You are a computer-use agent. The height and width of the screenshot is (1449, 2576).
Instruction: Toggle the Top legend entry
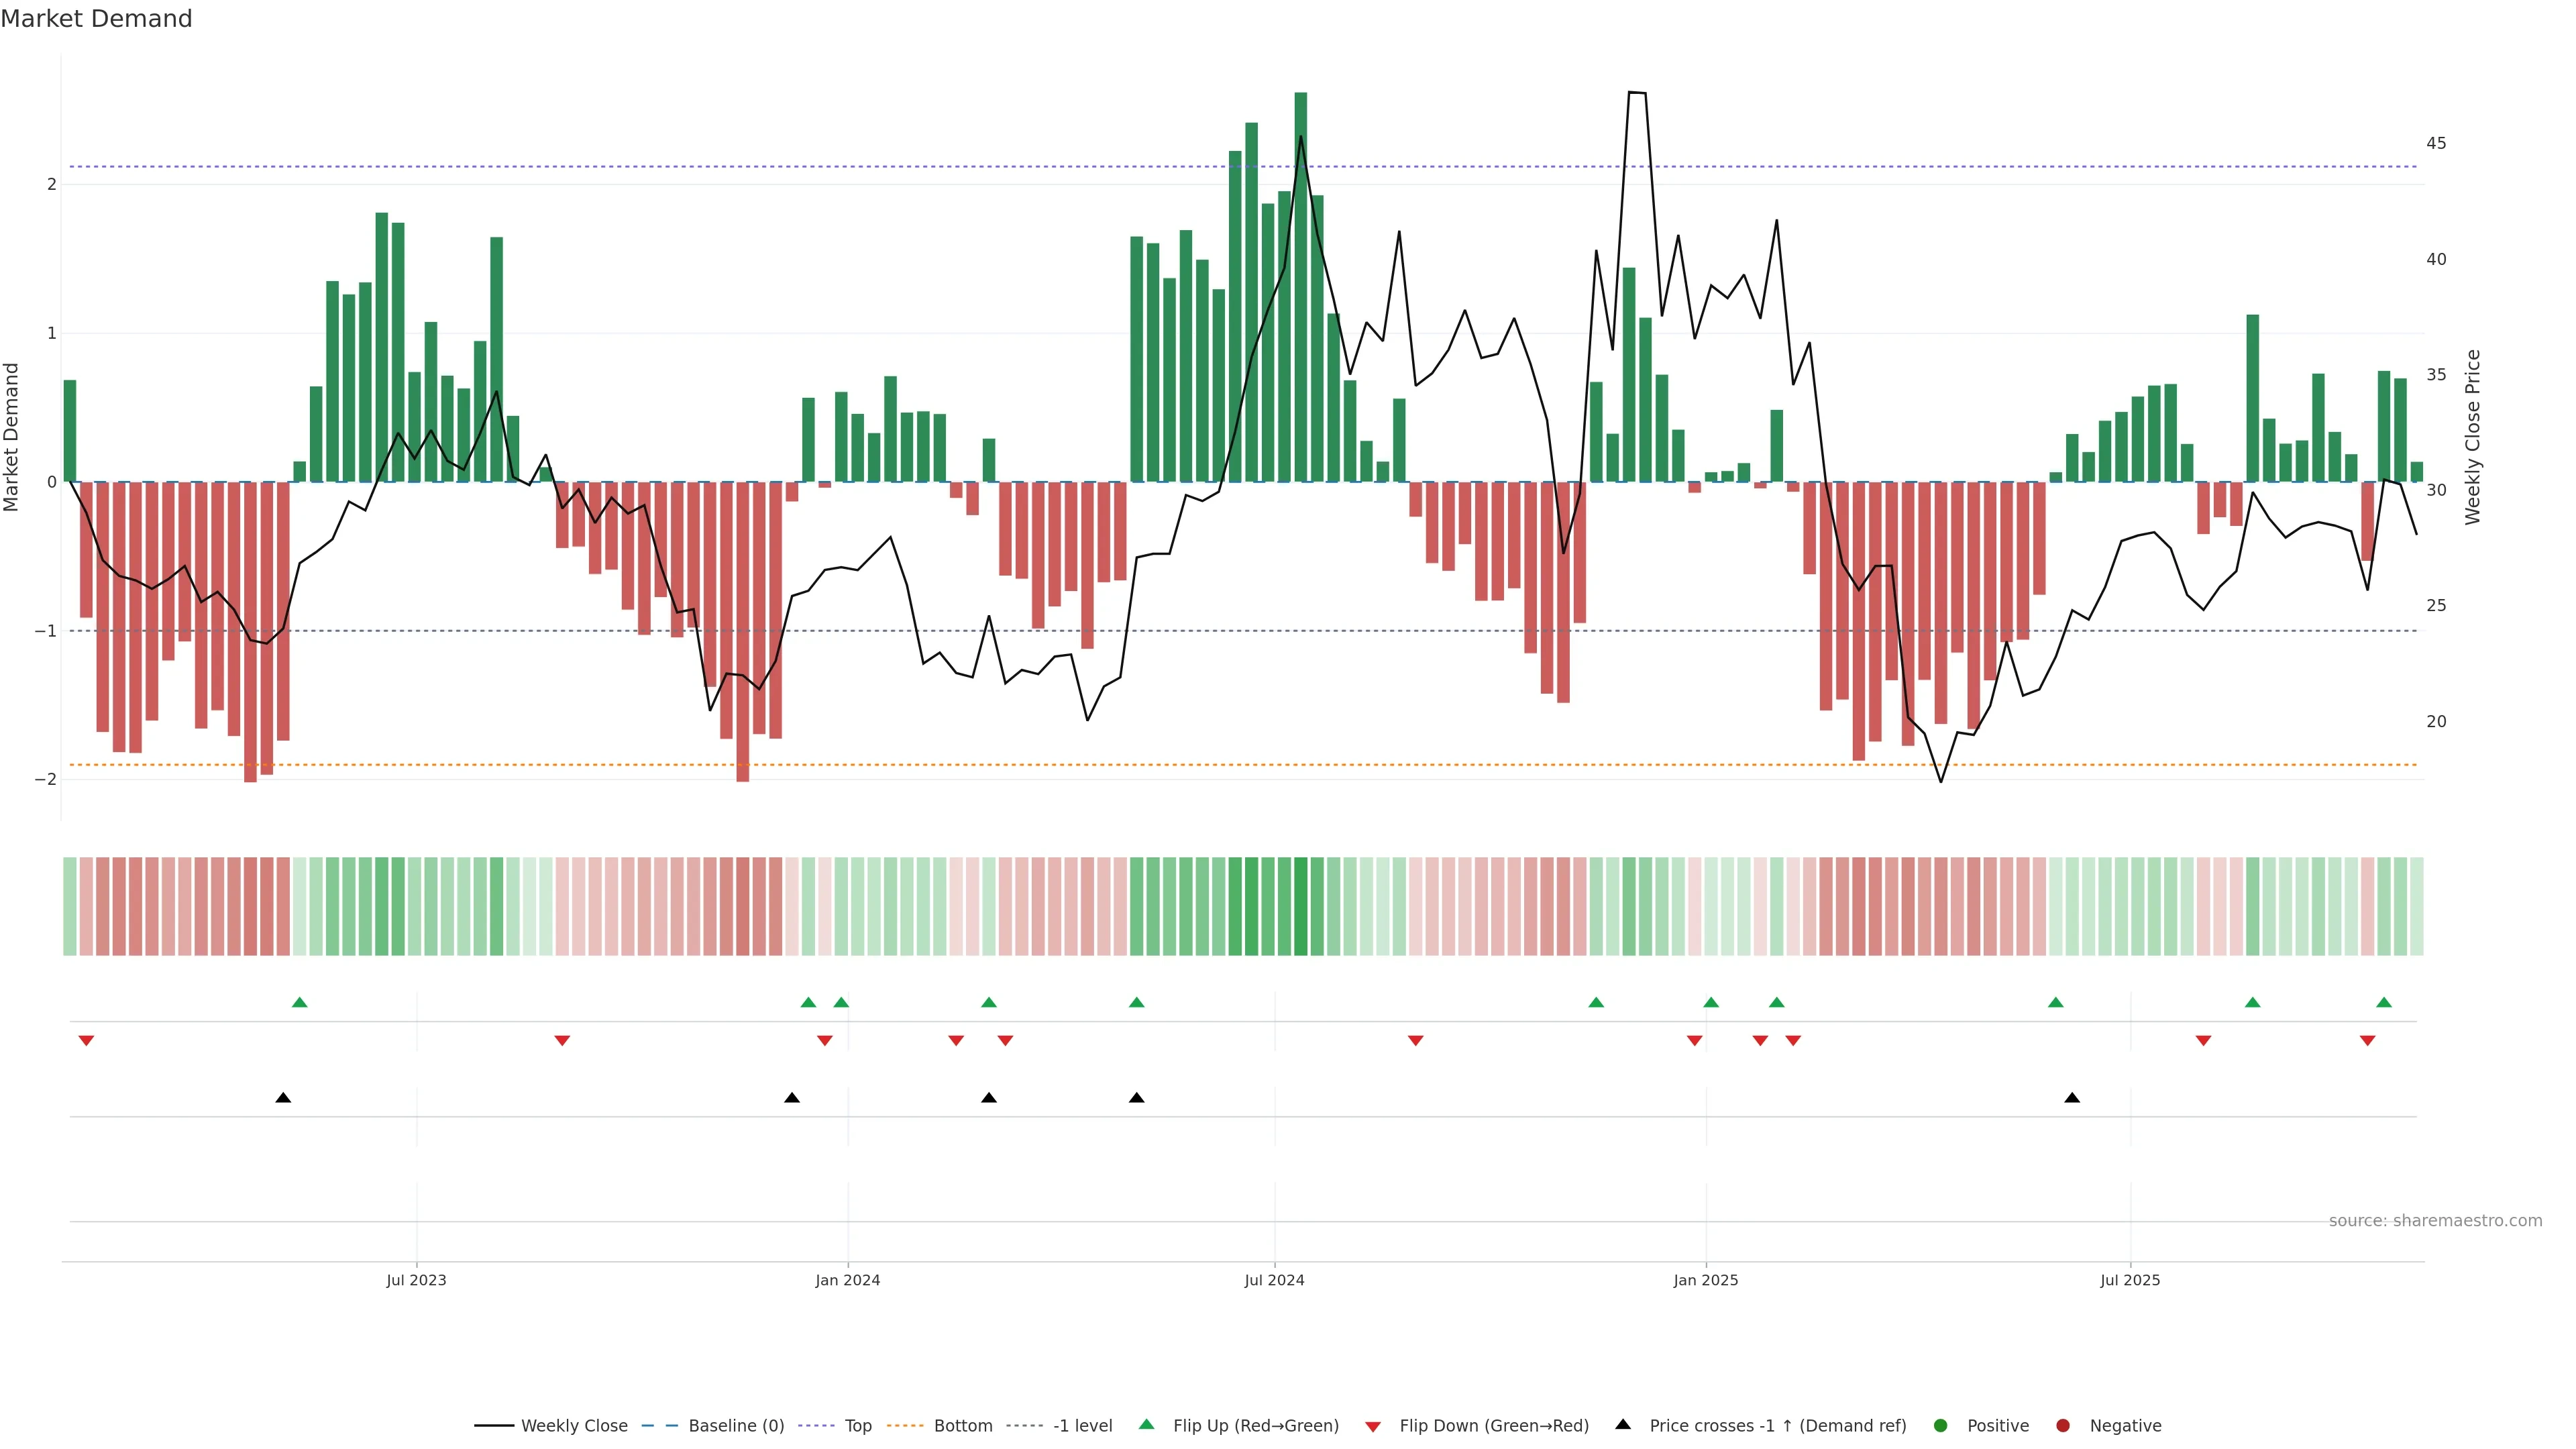(x=857, y=1425)
